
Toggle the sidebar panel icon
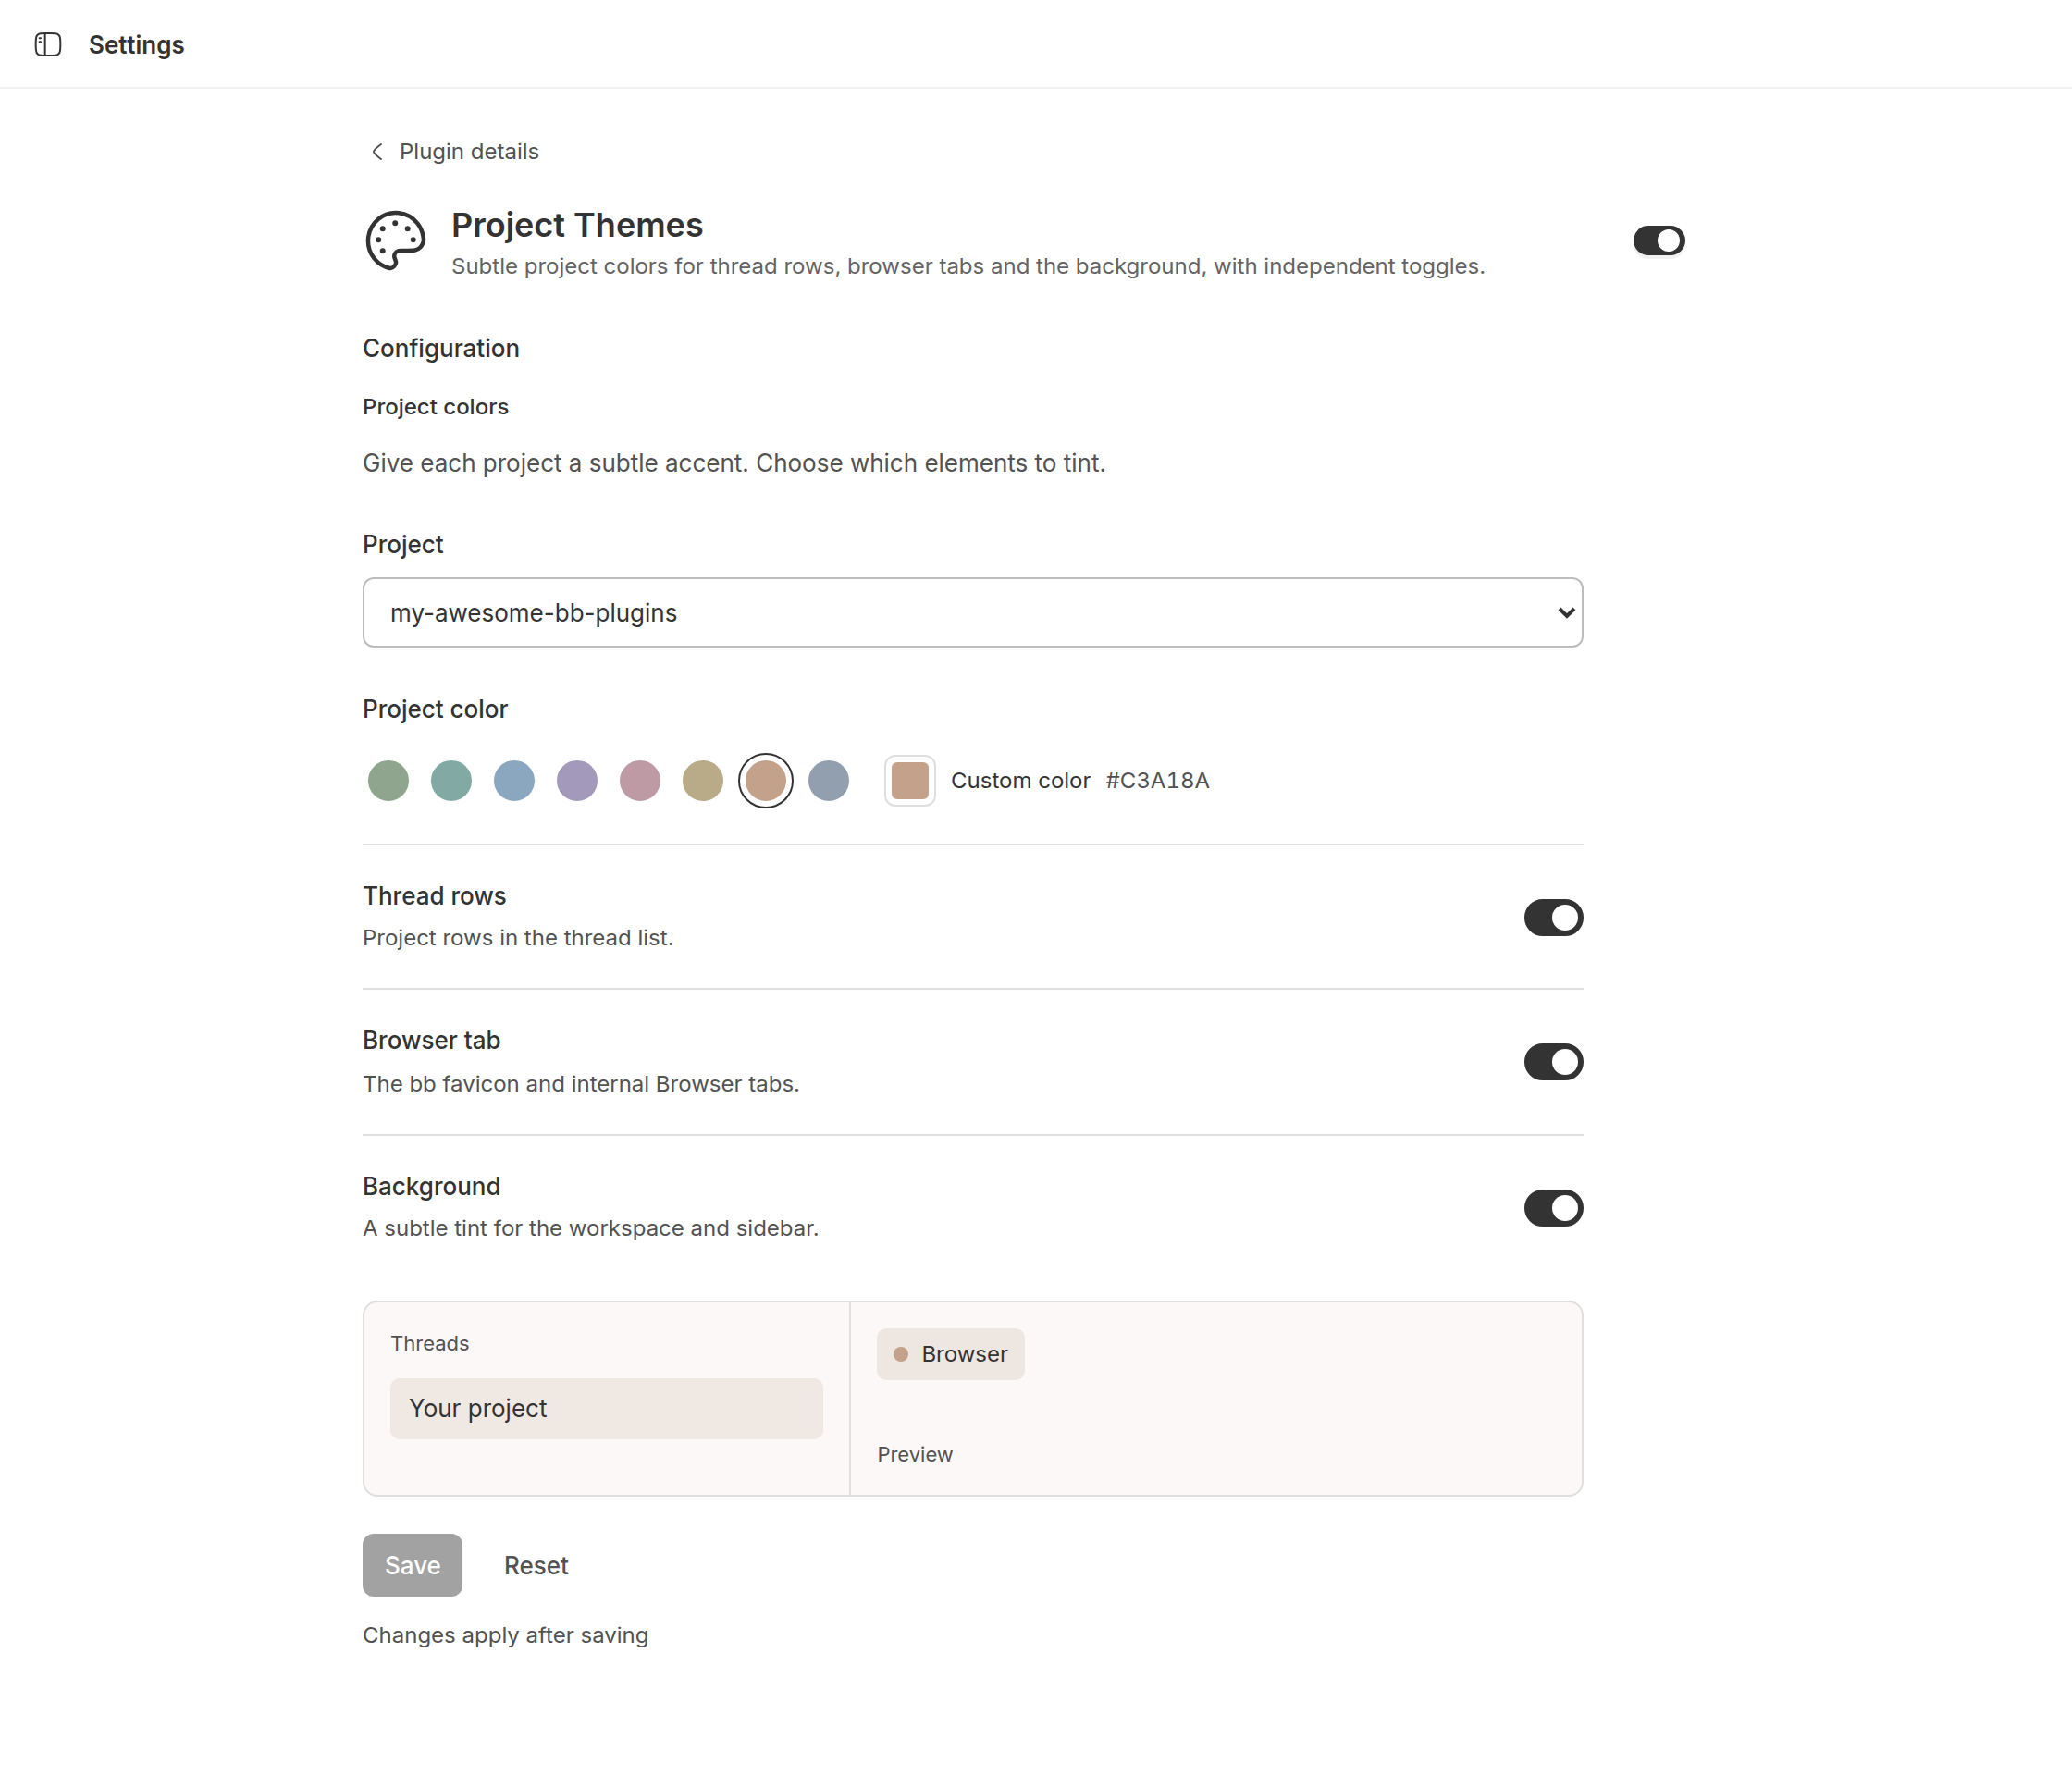coord(48,44)
